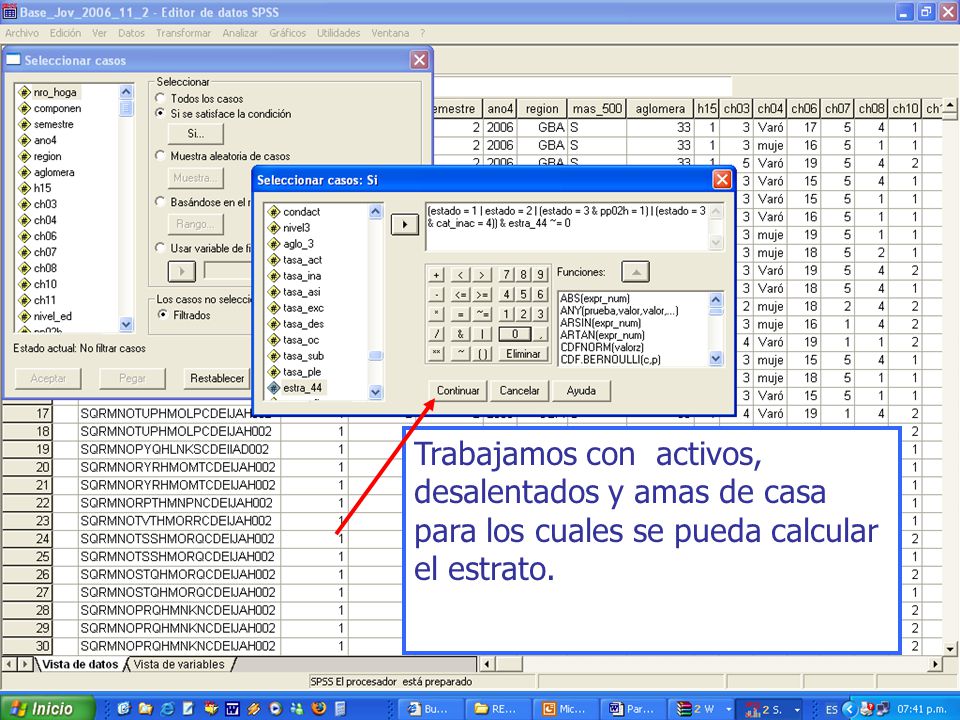Click the not-equal ~= keypad button
This screenshot has width=960, height=720.
point(482,314)
